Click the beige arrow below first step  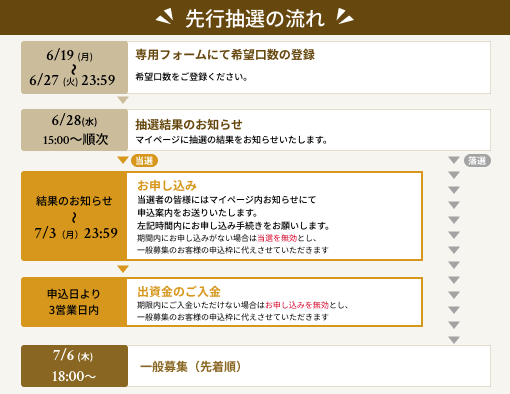[123, 100]
